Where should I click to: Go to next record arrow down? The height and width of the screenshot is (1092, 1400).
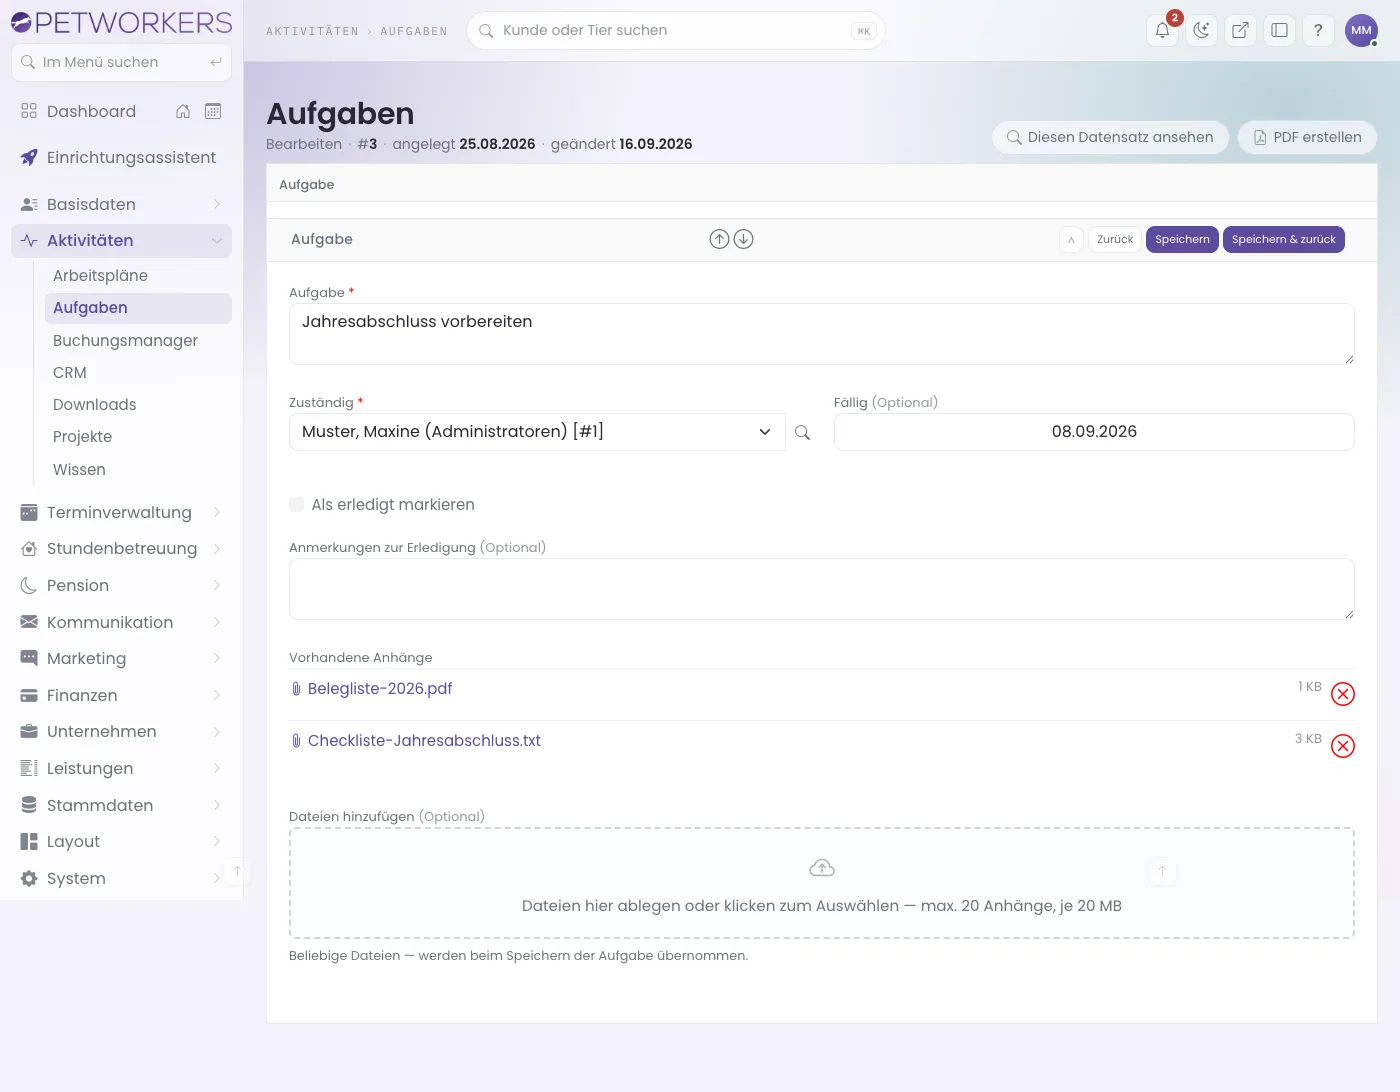click(743, 239)
